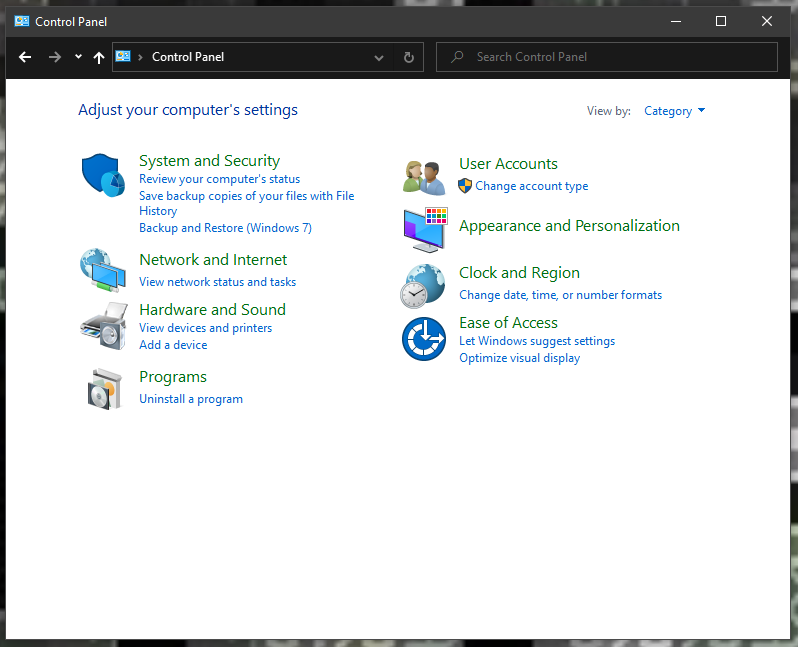Expand the chevron before Control Panel breadcrumb
Image resolution: width=798 pixels, height=647 pixels.
(140, 57)
